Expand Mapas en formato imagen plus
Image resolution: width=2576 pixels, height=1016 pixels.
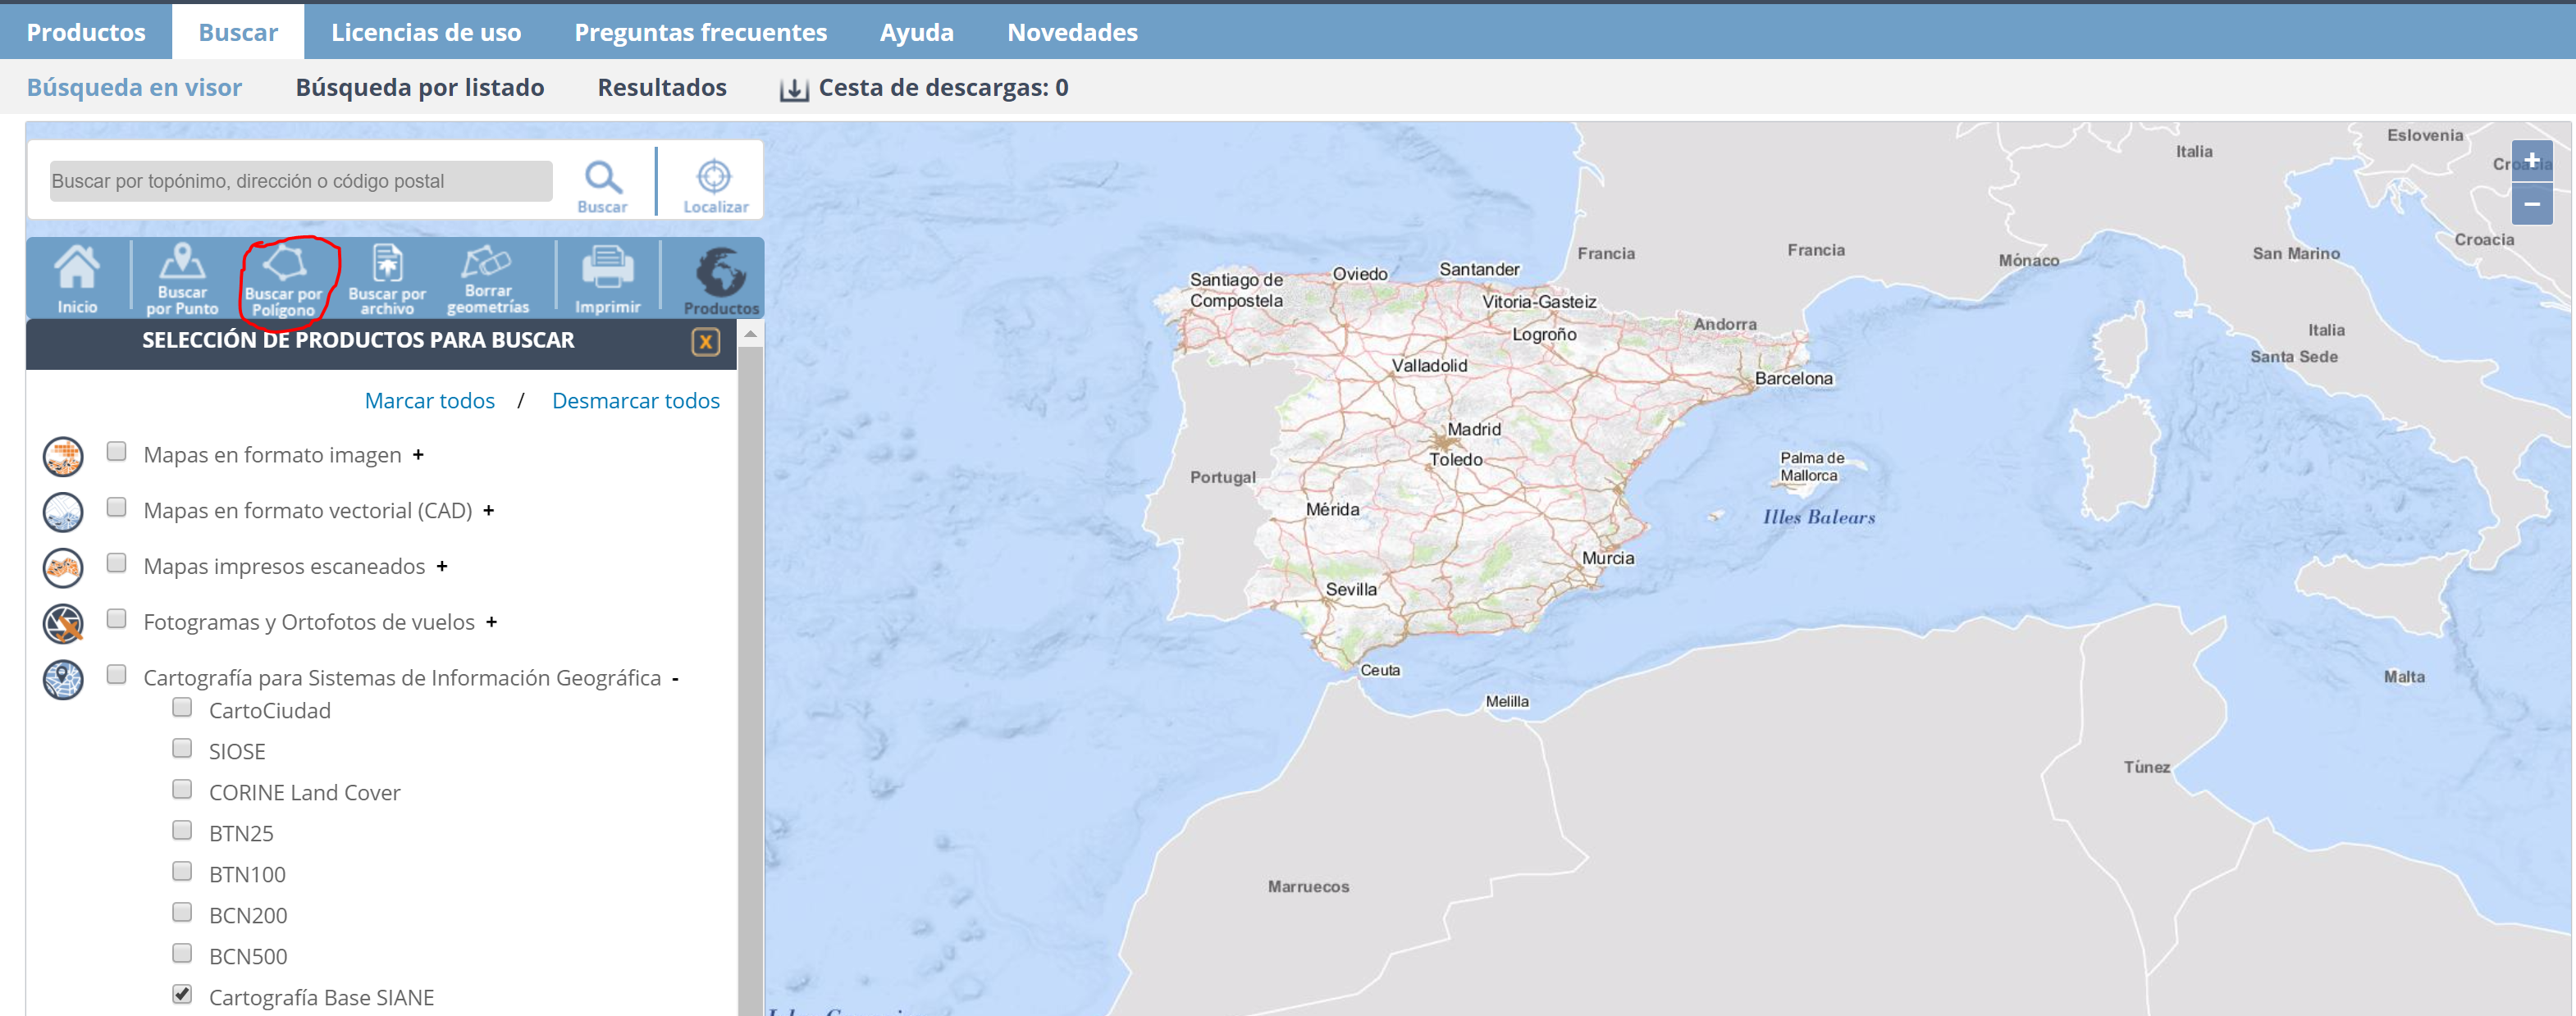point(418,455)
